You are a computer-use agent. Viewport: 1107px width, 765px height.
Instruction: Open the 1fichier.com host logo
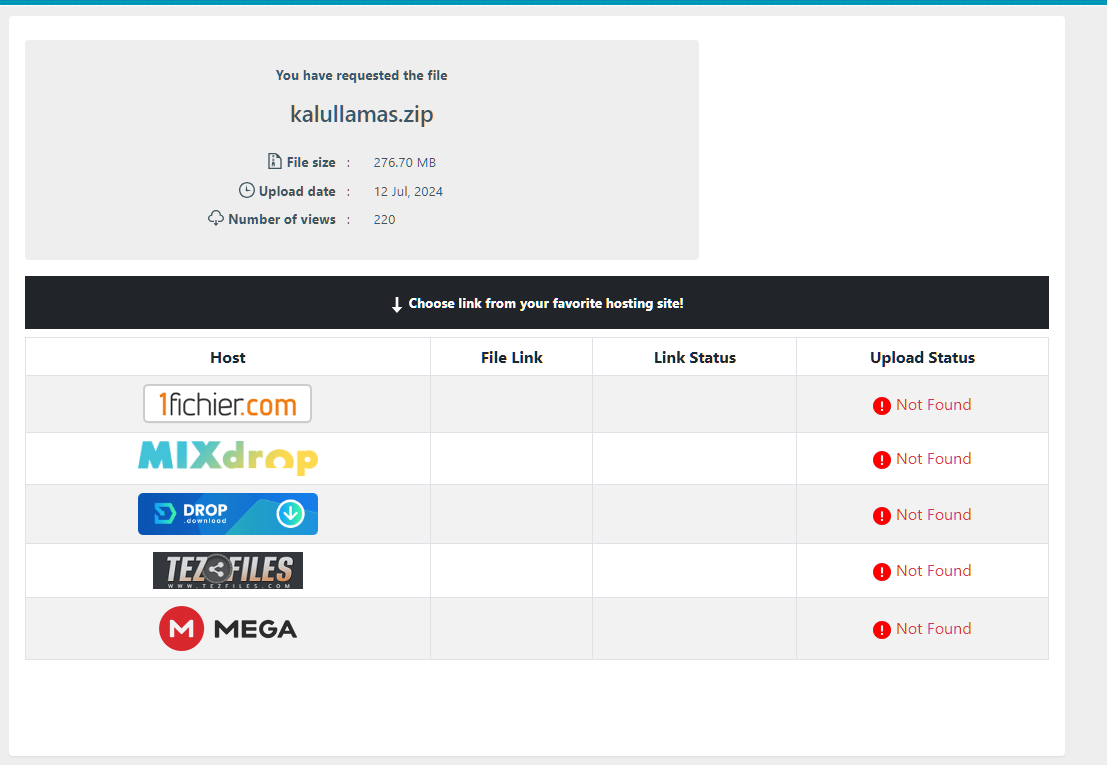pos(227,404)
